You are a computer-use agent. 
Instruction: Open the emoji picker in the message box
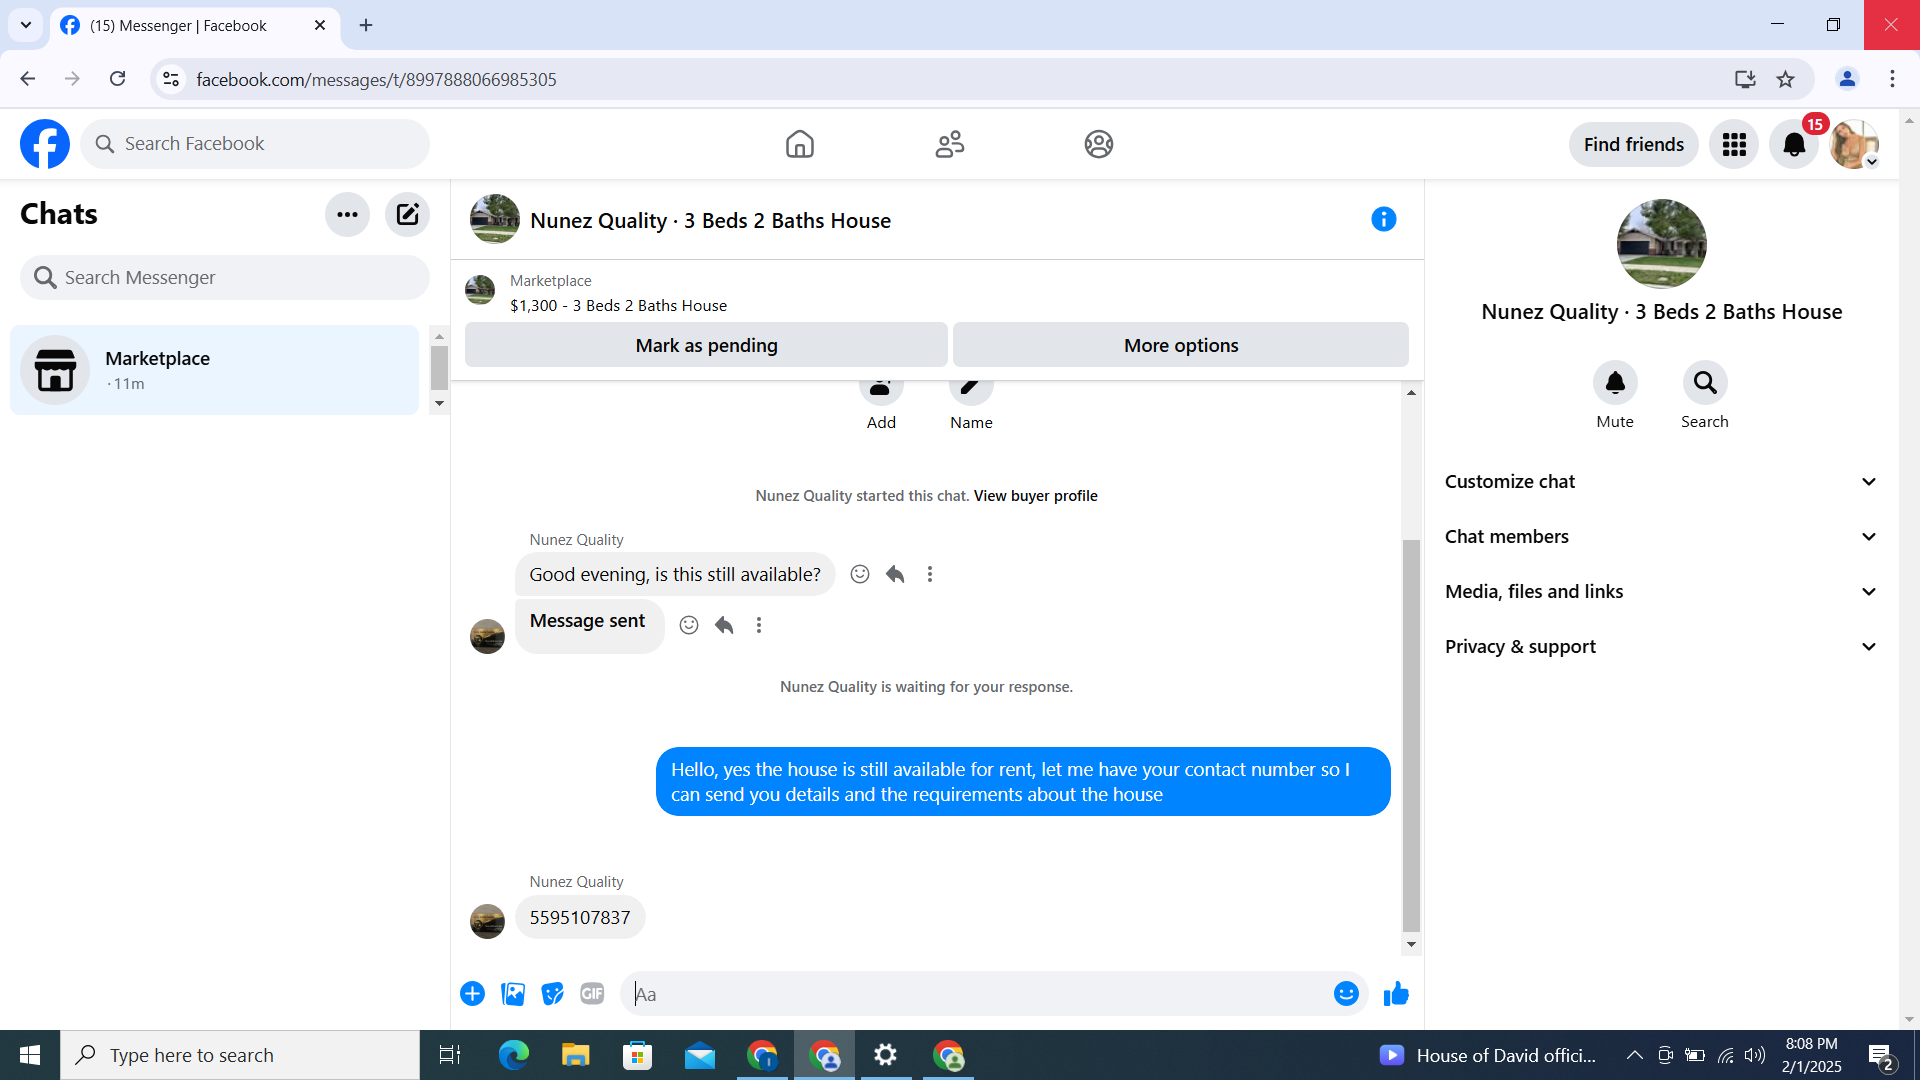[x=1346, y=994]
